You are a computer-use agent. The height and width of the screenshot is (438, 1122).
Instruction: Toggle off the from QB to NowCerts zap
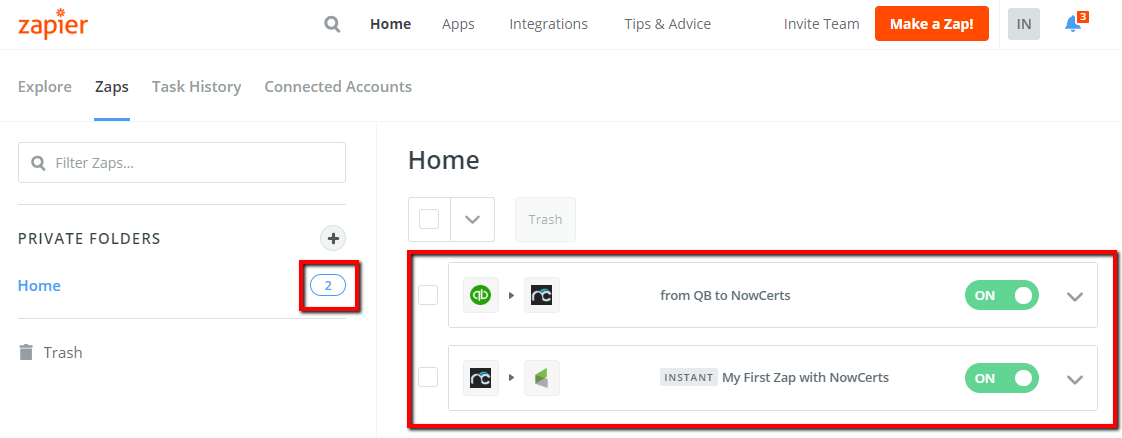[1002, 295]
